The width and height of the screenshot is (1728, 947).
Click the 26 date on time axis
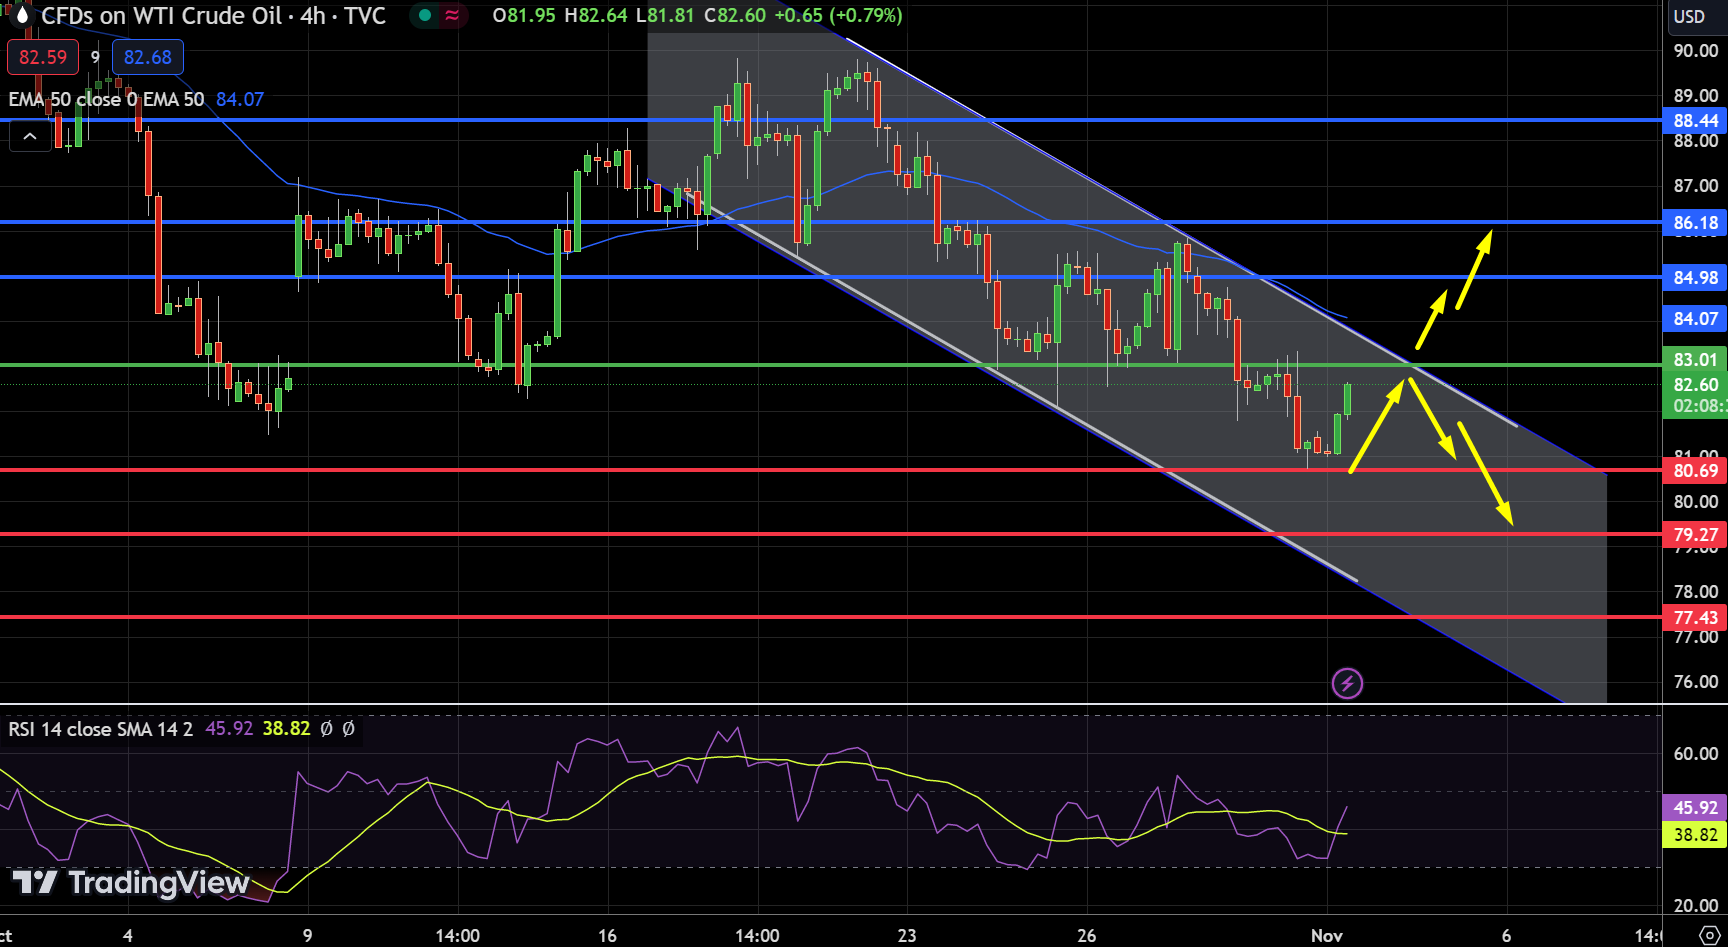pos(1087,936)
